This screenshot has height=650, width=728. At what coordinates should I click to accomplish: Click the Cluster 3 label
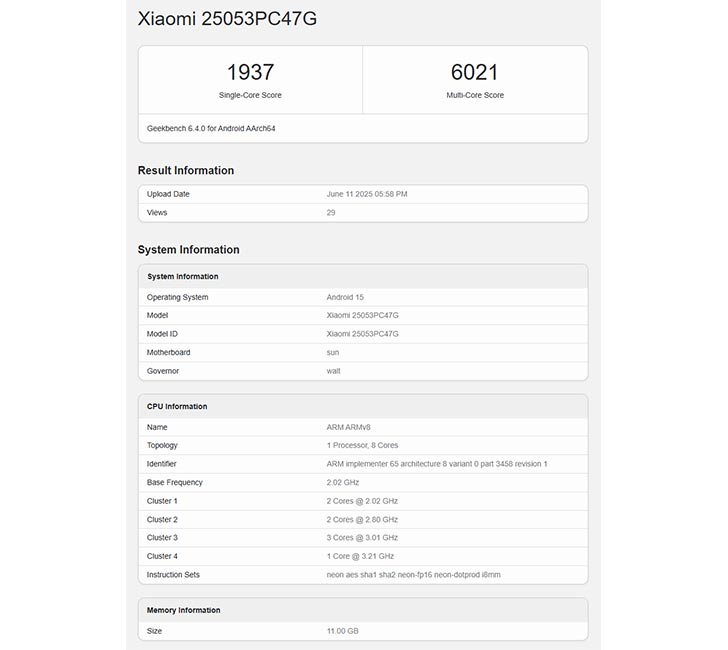[162, 538]
